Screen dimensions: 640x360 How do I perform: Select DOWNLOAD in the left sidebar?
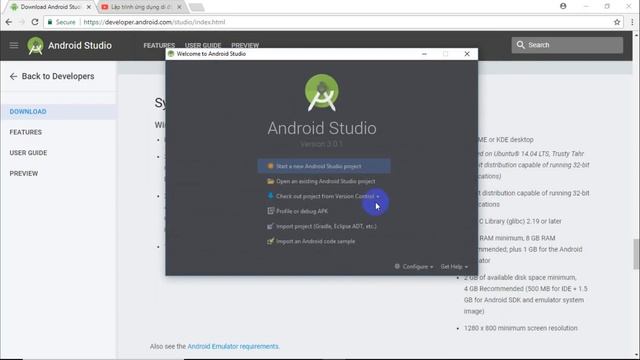(28, 111)
